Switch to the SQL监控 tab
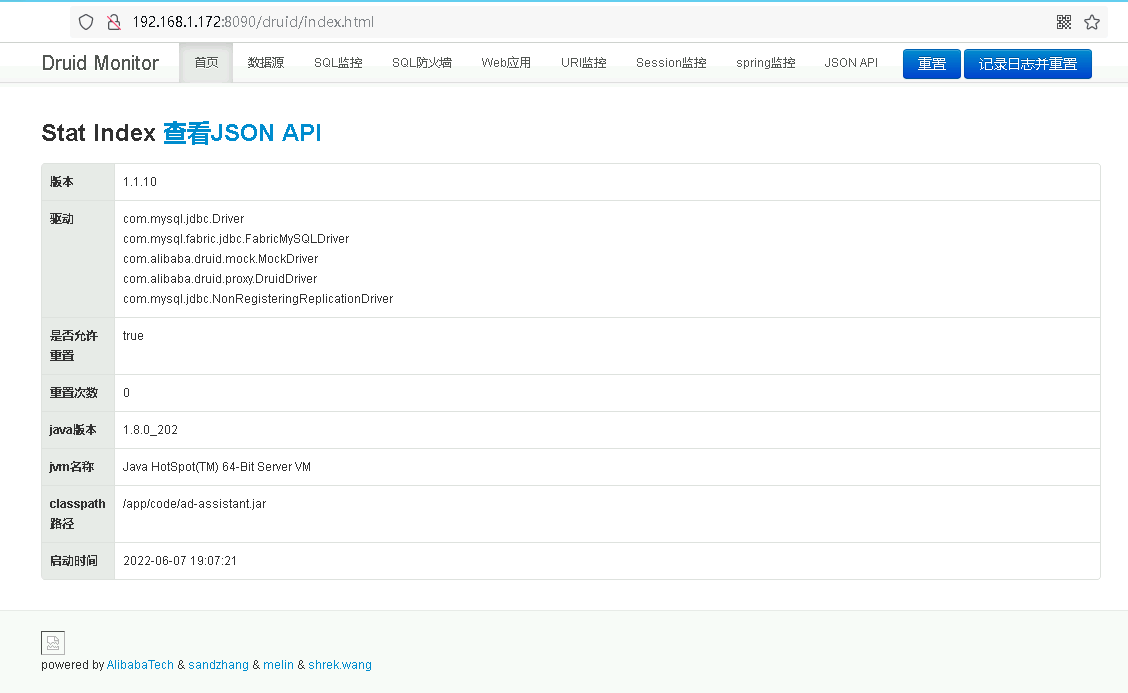This screenshot has width=1128, height=693. [338, 63]
